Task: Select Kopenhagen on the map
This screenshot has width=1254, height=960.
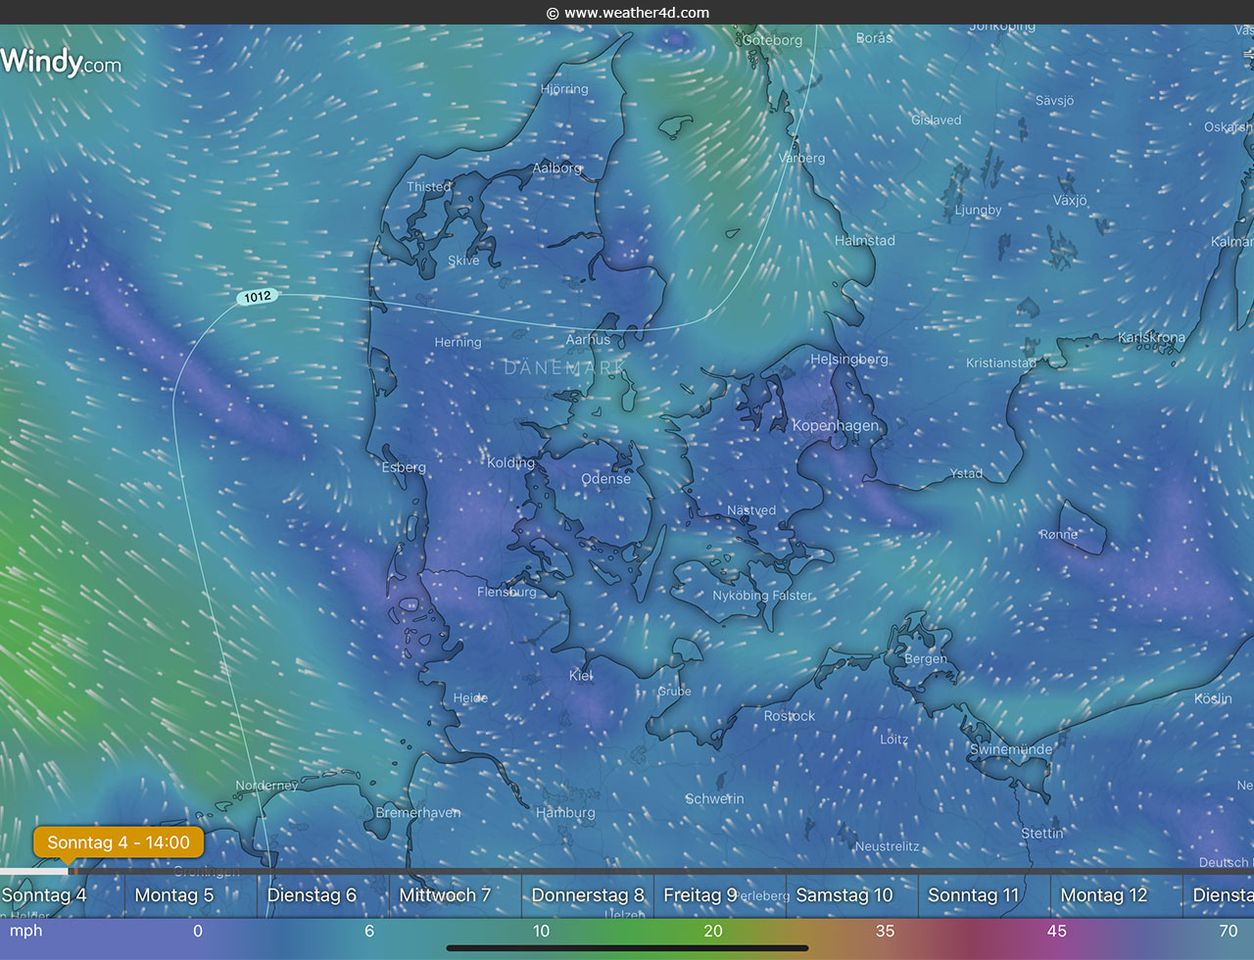Action: 835,425
